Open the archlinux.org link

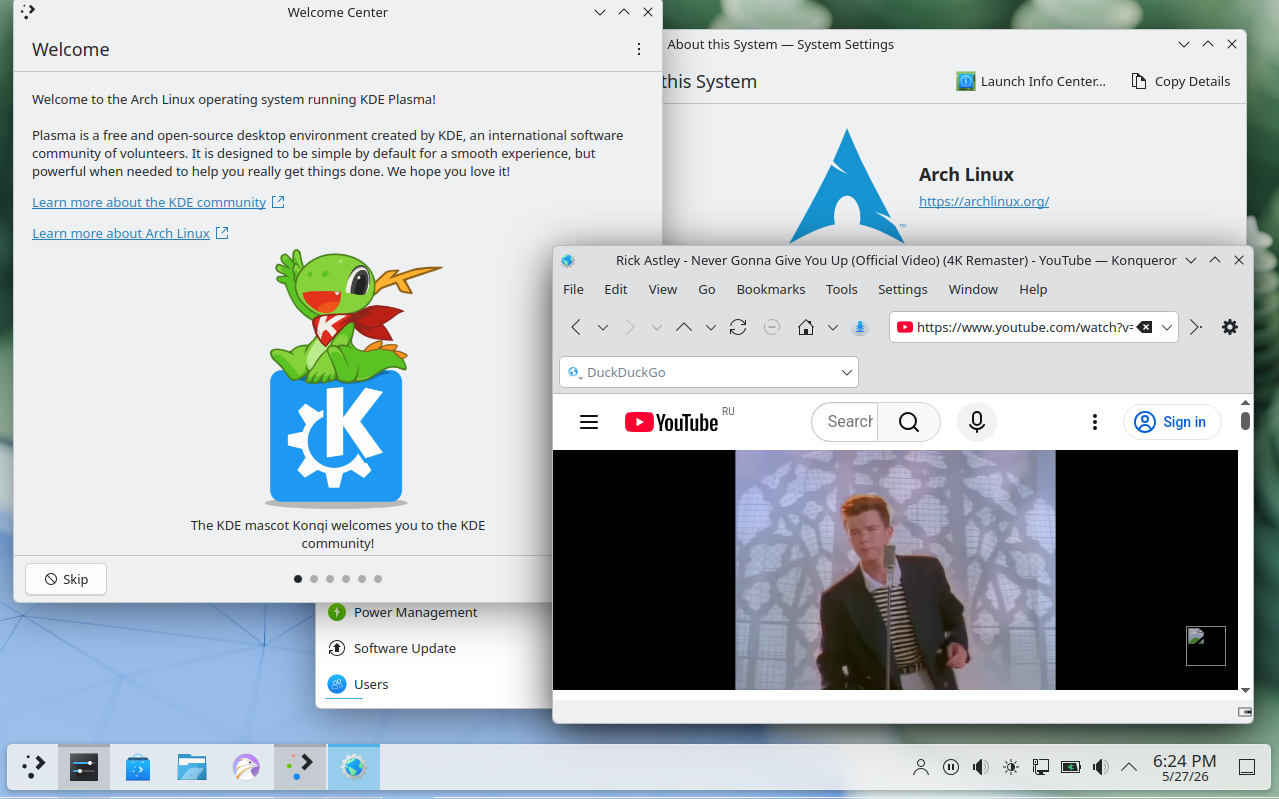984,201
